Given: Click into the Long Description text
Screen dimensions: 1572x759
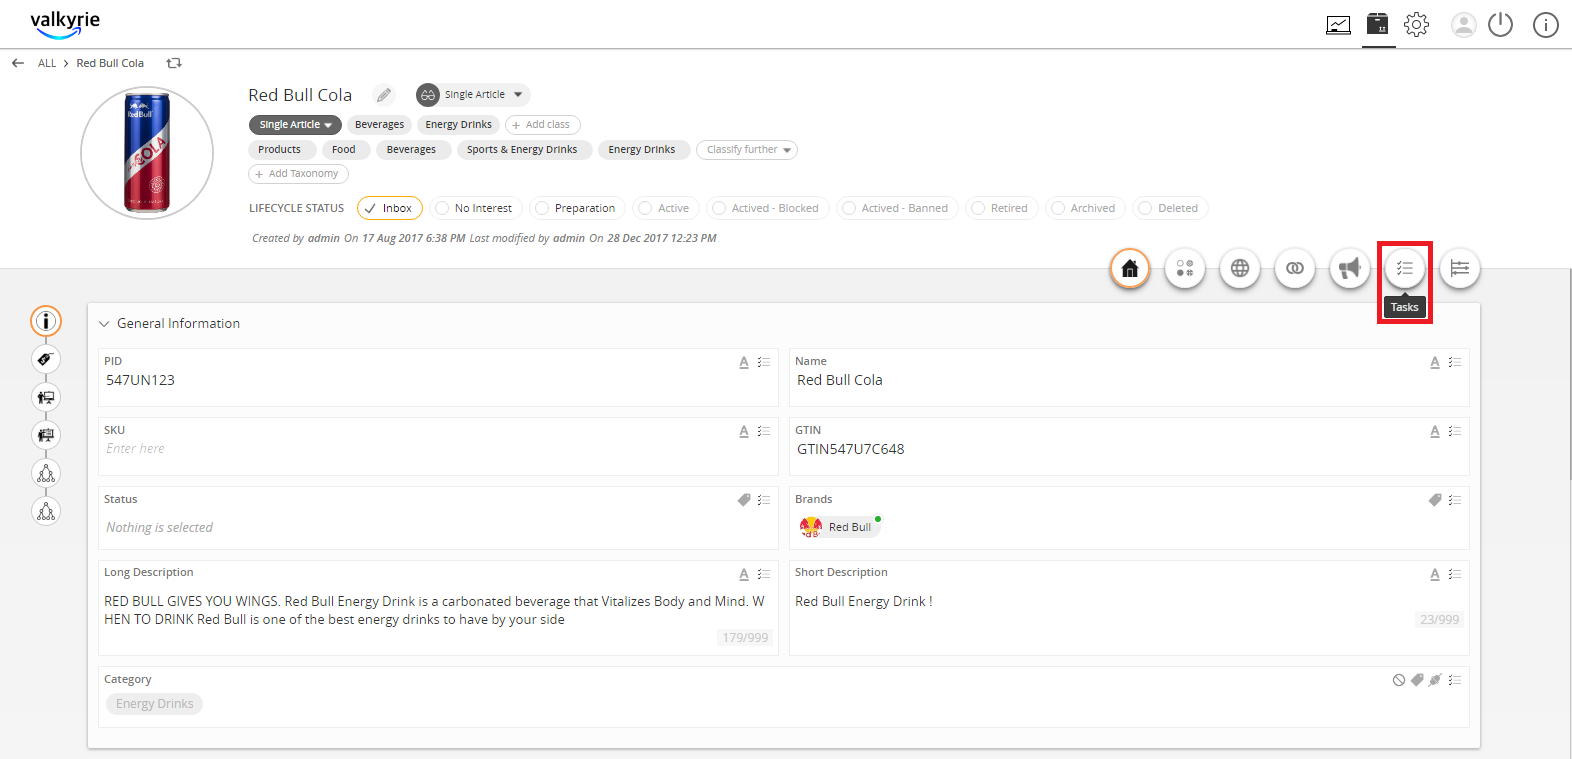Looking at the screenshot, I should tap(434, 610).
